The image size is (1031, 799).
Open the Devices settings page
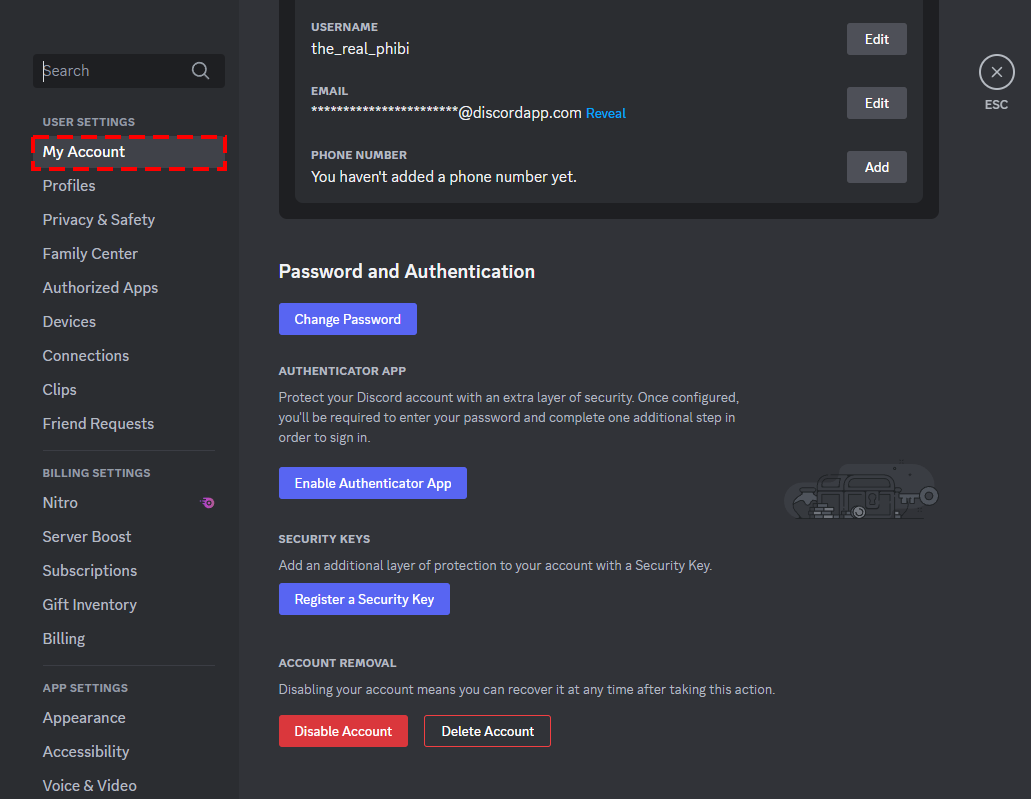(69, 321)
